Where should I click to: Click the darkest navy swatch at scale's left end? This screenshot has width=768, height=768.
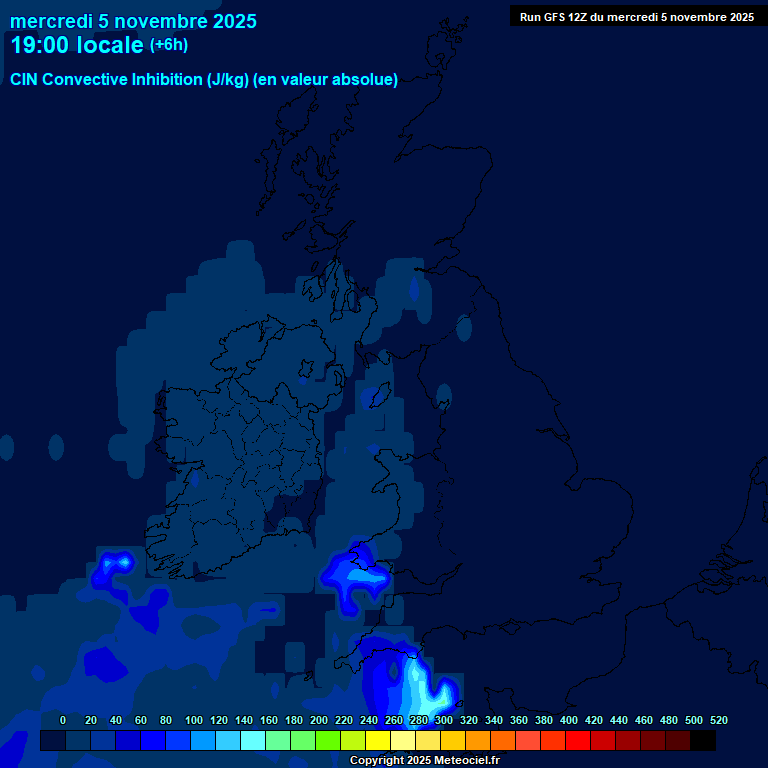[52, 741]
